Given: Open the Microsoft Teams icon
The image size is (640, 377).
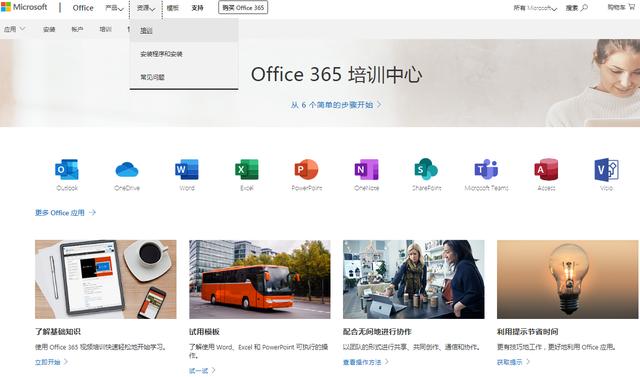Looking at the screenshot, I should (486, 169).
